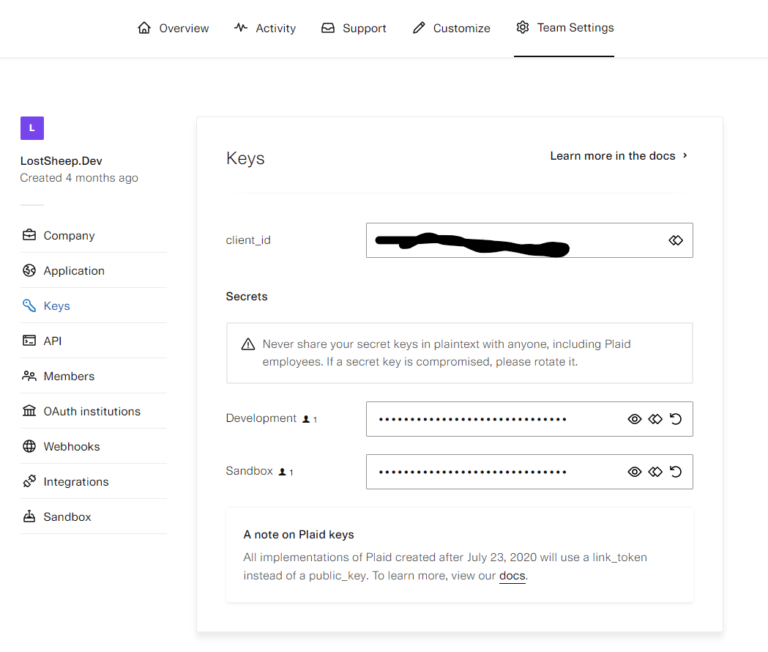
Task: Select Keys in the sidebar
Action: tap(94, 306)
